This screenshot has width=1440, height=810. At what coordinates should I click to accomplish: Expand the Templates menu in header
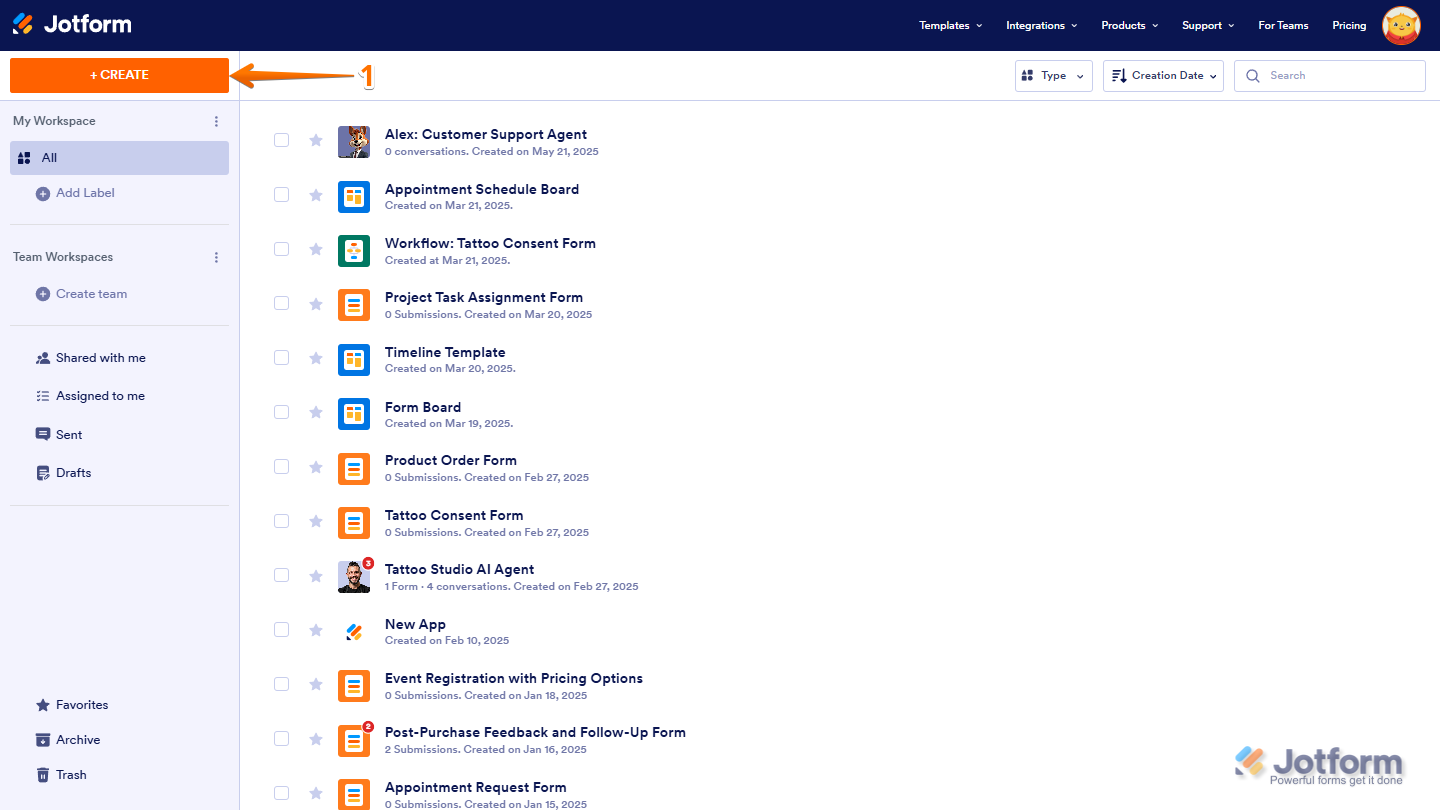pos(950,25)
